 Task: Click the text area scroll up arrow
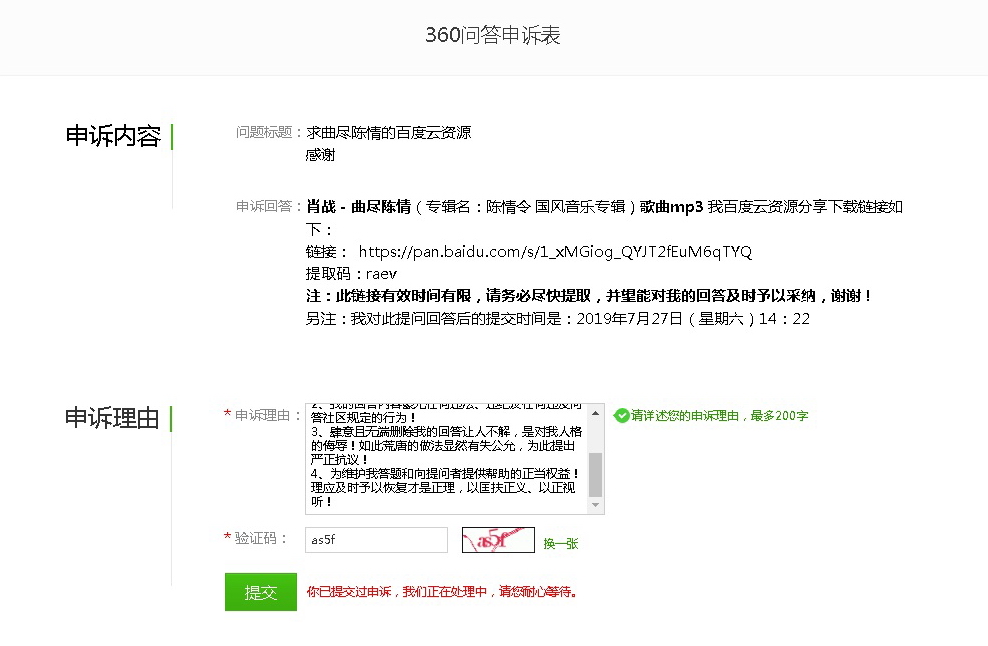(595, 413)
